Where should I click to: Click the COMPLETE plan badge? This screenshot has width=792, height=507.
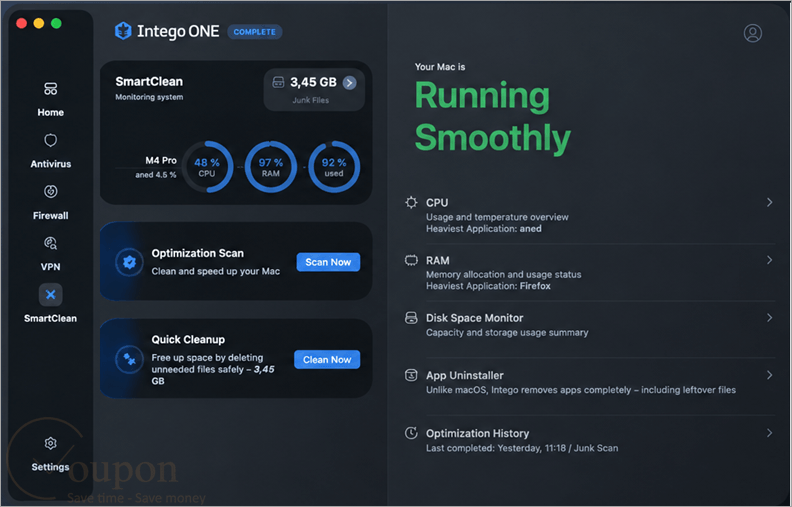pyautogui.click(x=255, y=32)
